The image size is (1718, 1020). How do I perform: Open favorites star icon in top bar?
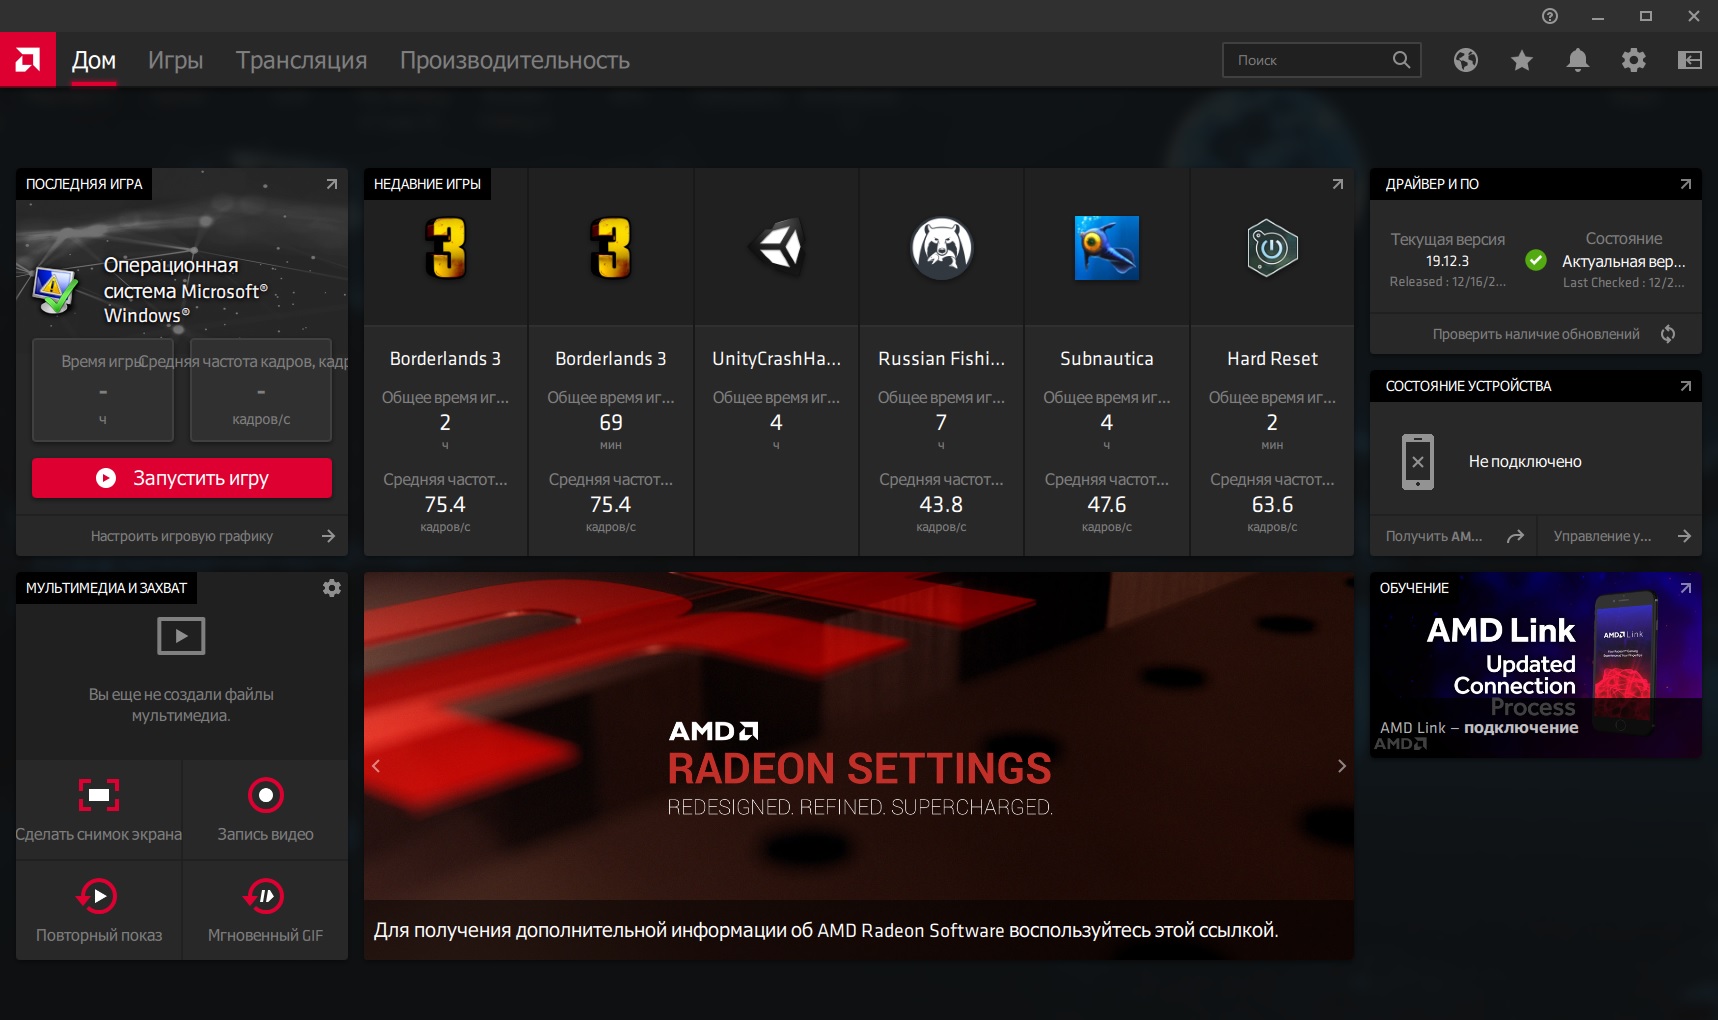pos(1522,60)
